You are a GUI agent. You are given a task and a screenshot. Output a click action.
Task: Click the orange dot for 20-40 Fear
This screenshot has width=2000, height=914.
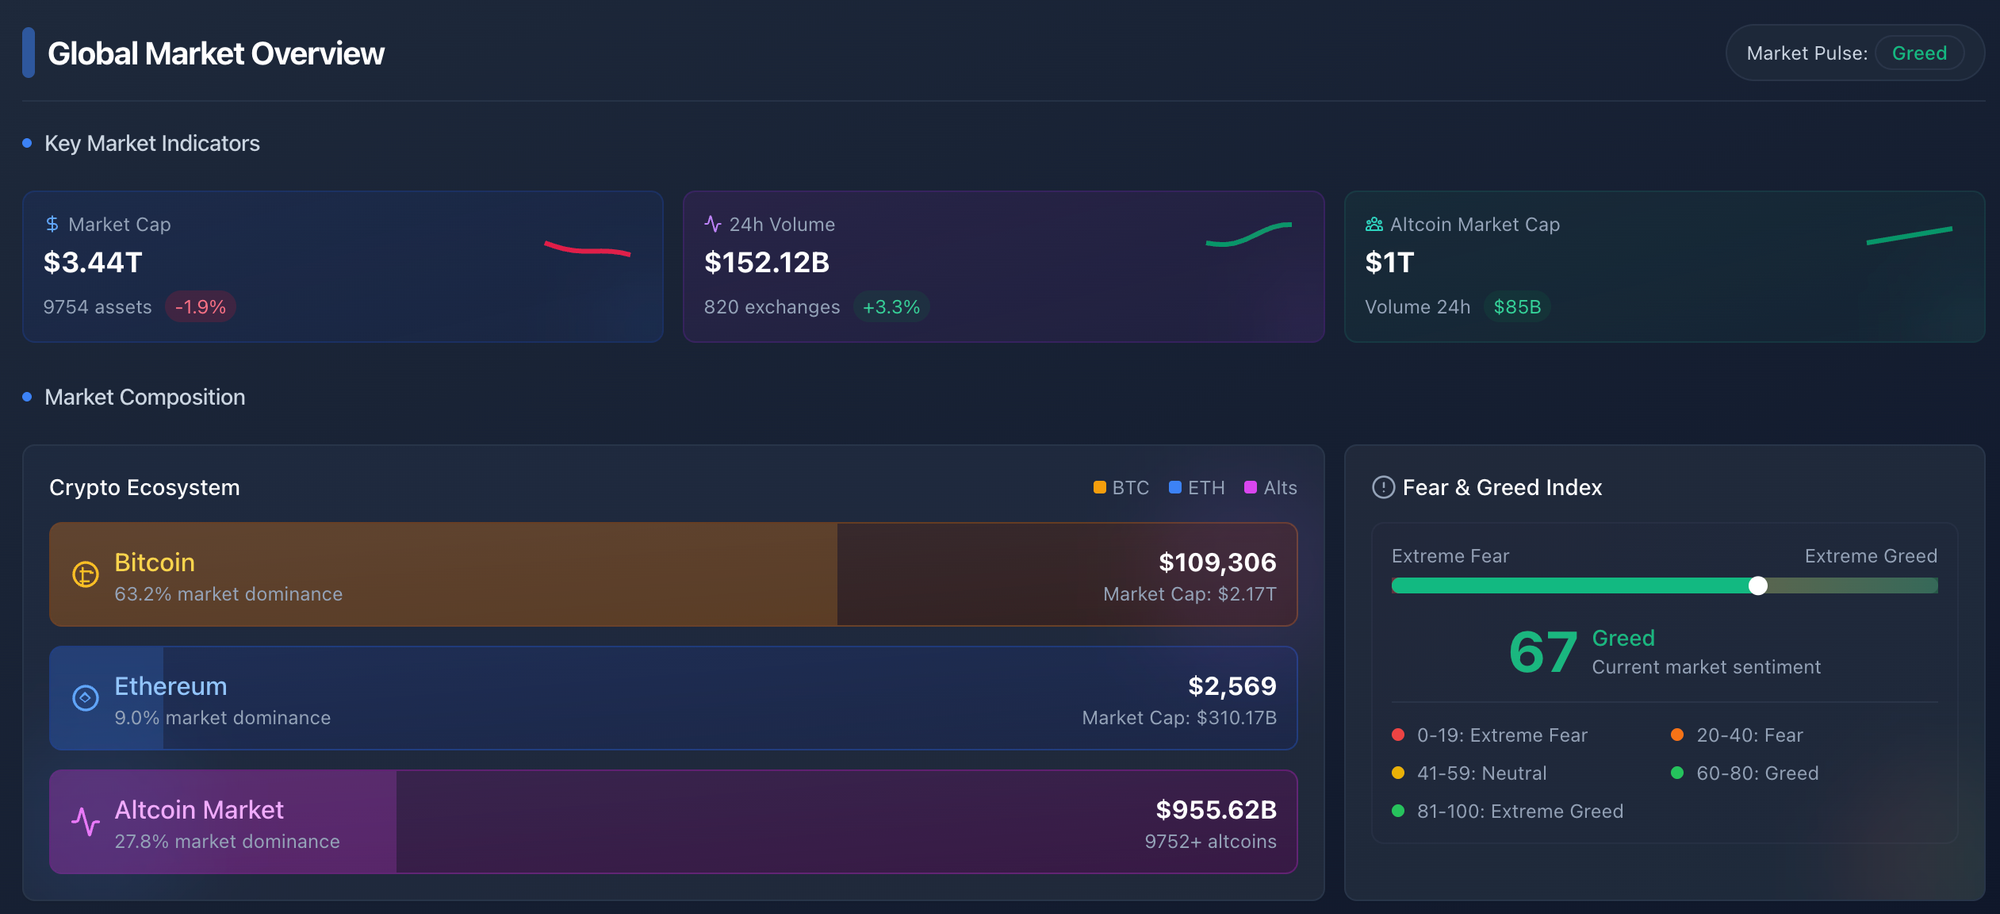tap(1677, 735)
